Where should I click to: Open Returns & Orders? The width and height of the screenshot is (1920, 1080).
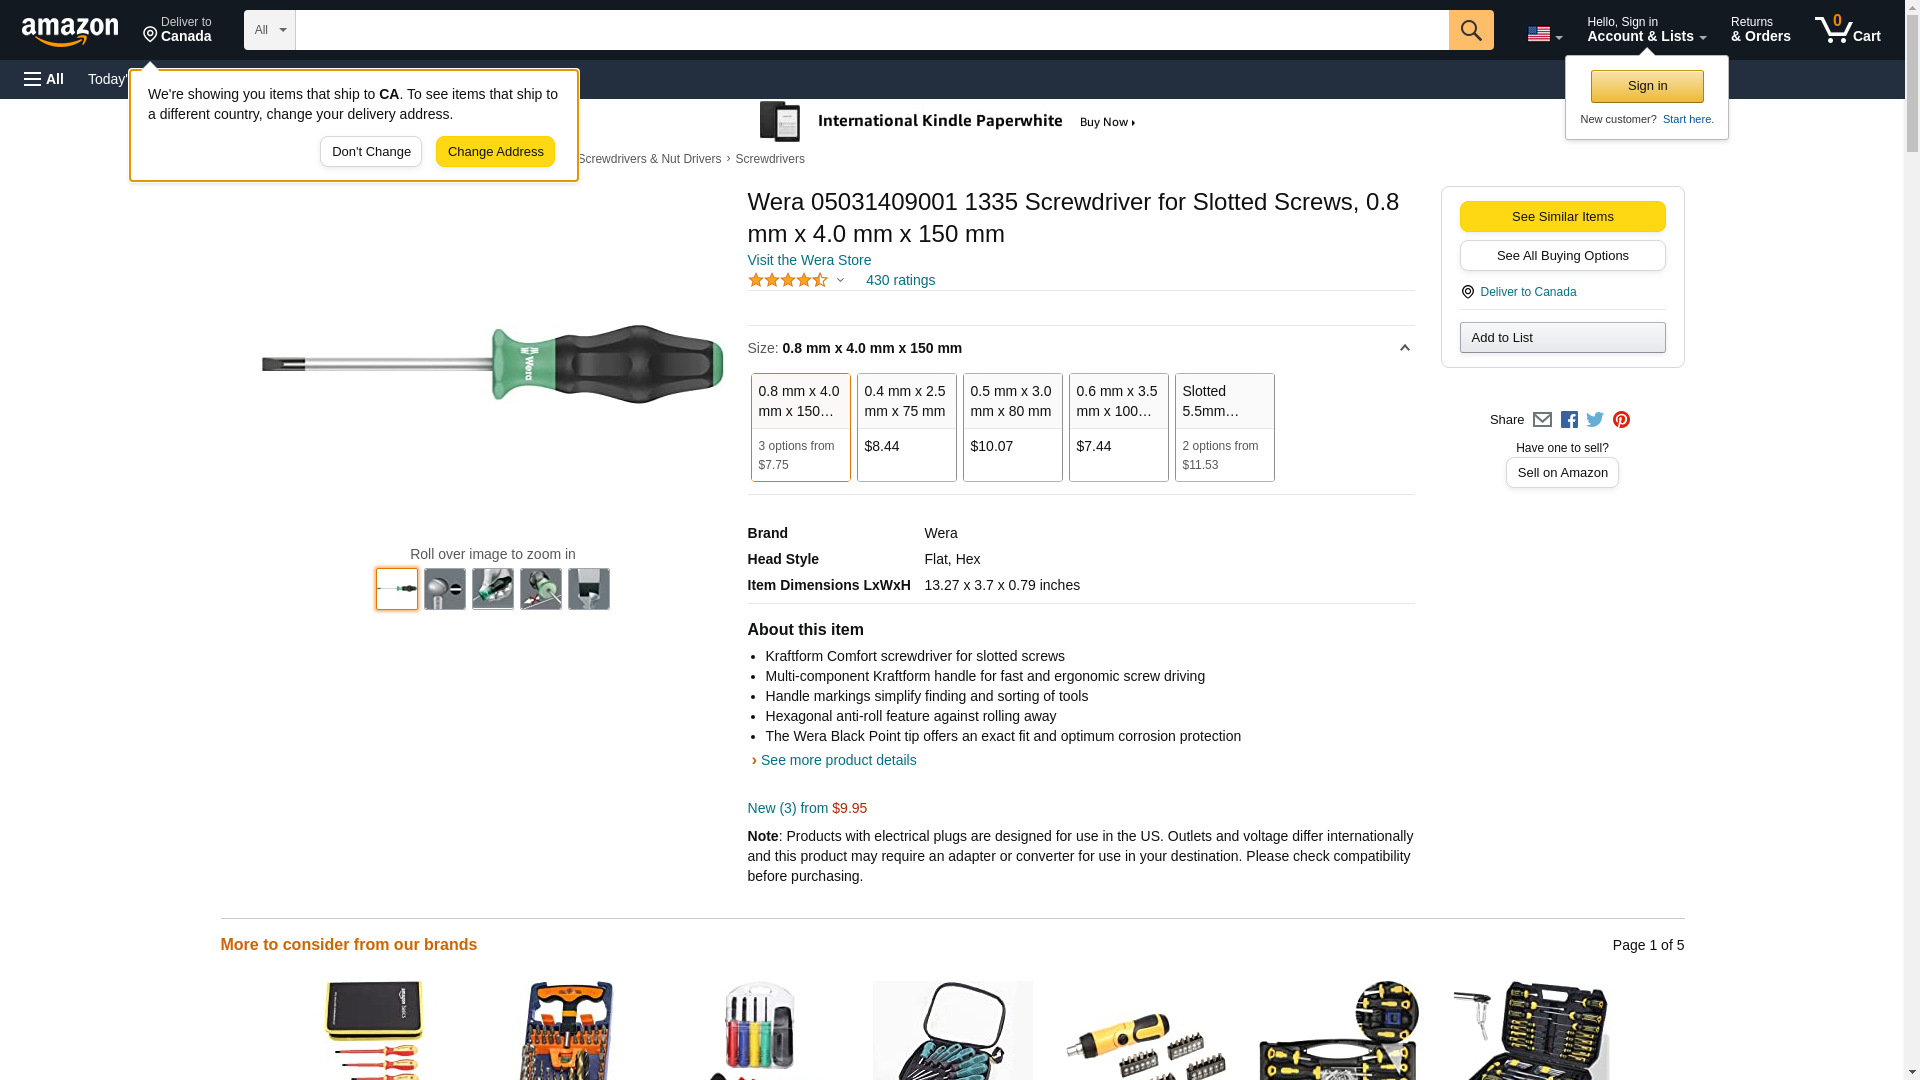[x=1760, y=30]
